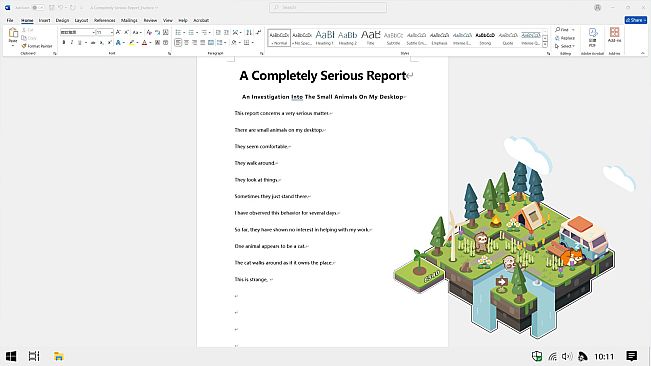Open the Change Case dropdown
Image resolution: width=651 pixels, height=366 pixels.
pyautogui.click(x=137, y=32)
